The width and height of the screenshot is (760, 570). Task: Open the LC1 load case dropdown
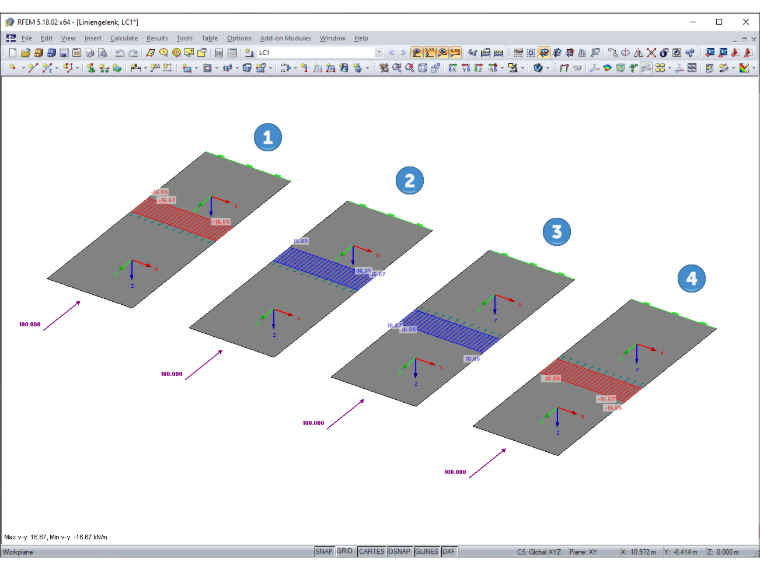pos(379,52)
